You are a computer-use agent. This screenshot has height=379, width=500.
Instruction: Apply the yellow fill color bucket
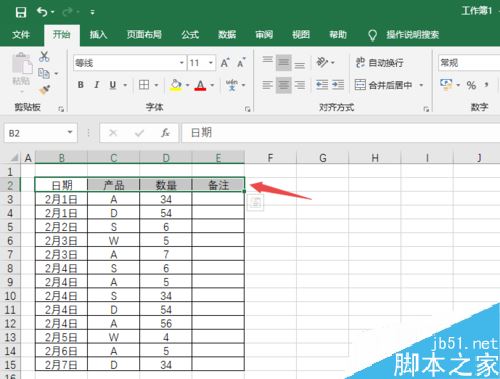(176, 85)
